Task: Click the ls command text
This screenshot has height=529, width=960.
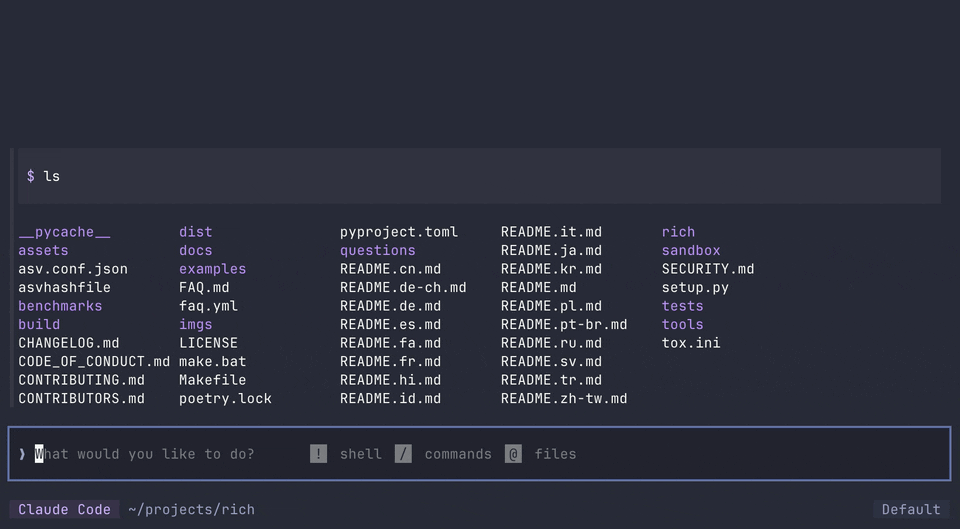Action: click(x=52, y=176)
